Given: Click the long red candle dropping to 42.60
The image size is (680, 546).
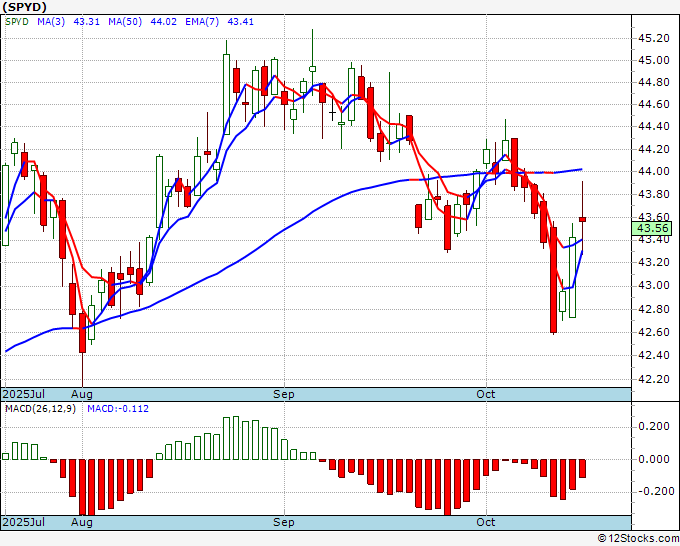Looking at the screenshot, I should pyautogui.click(x=553, y=280).
